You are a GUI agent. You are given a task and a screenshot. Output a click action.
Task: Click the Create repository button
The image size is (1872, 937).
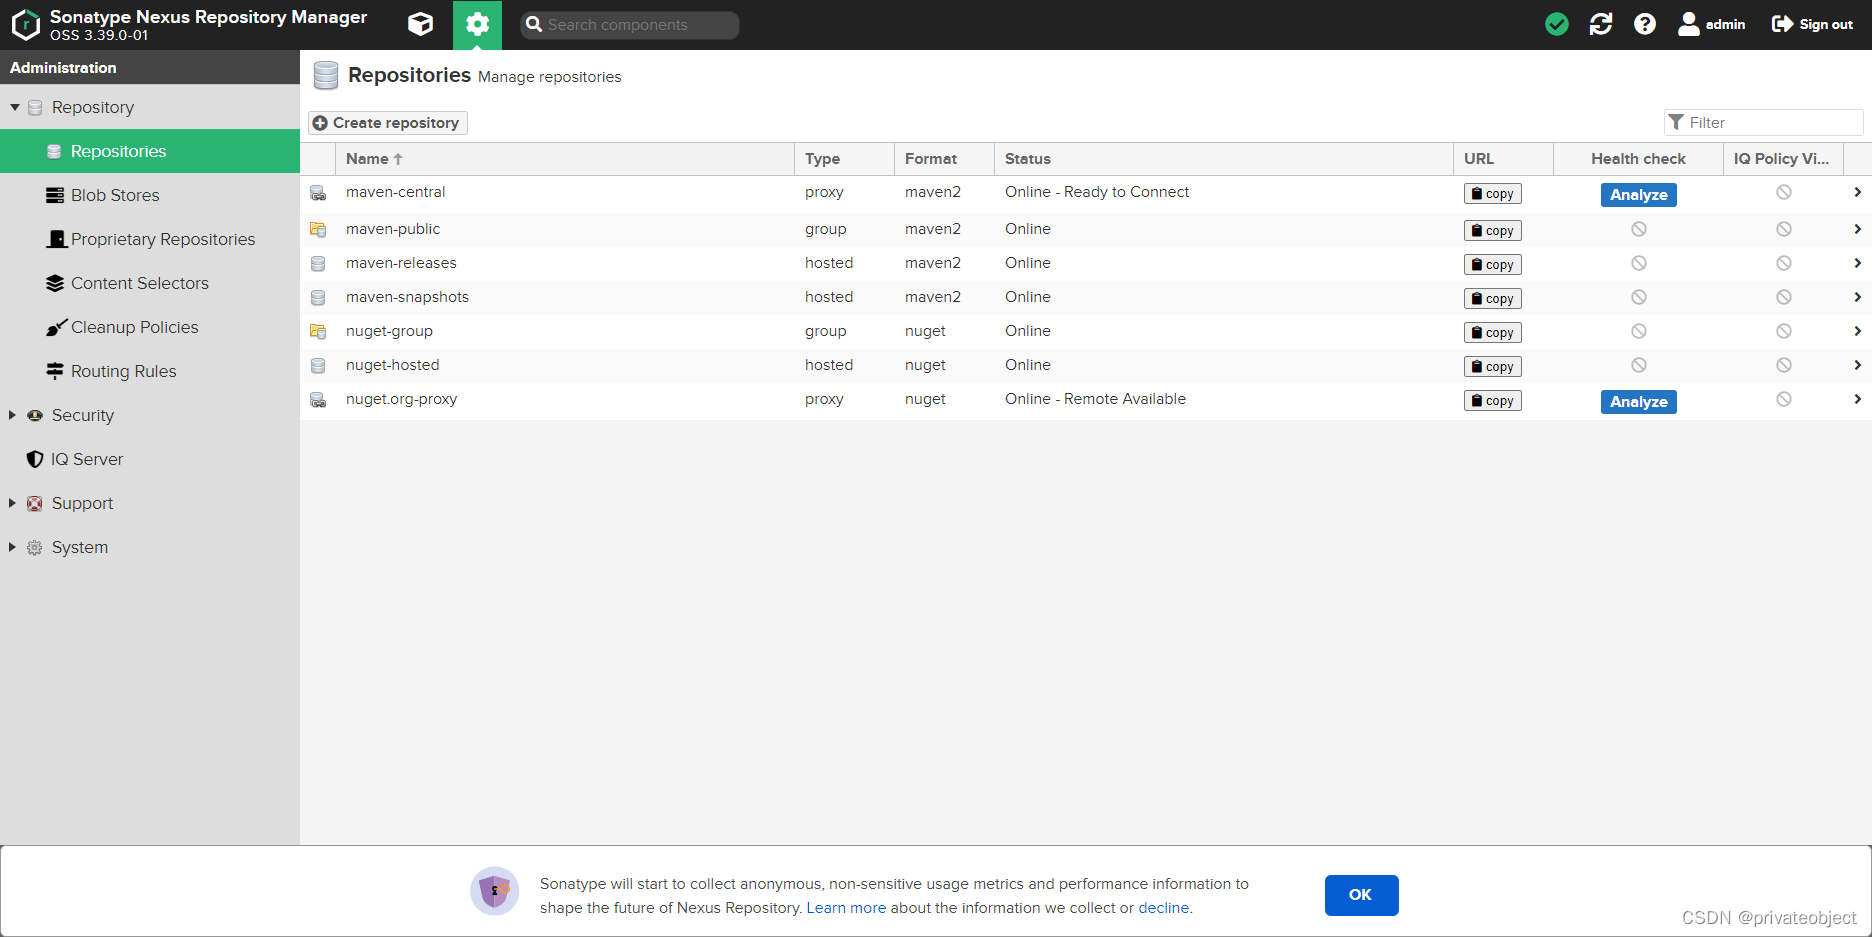pyautogui.click(x=388, y=122)
